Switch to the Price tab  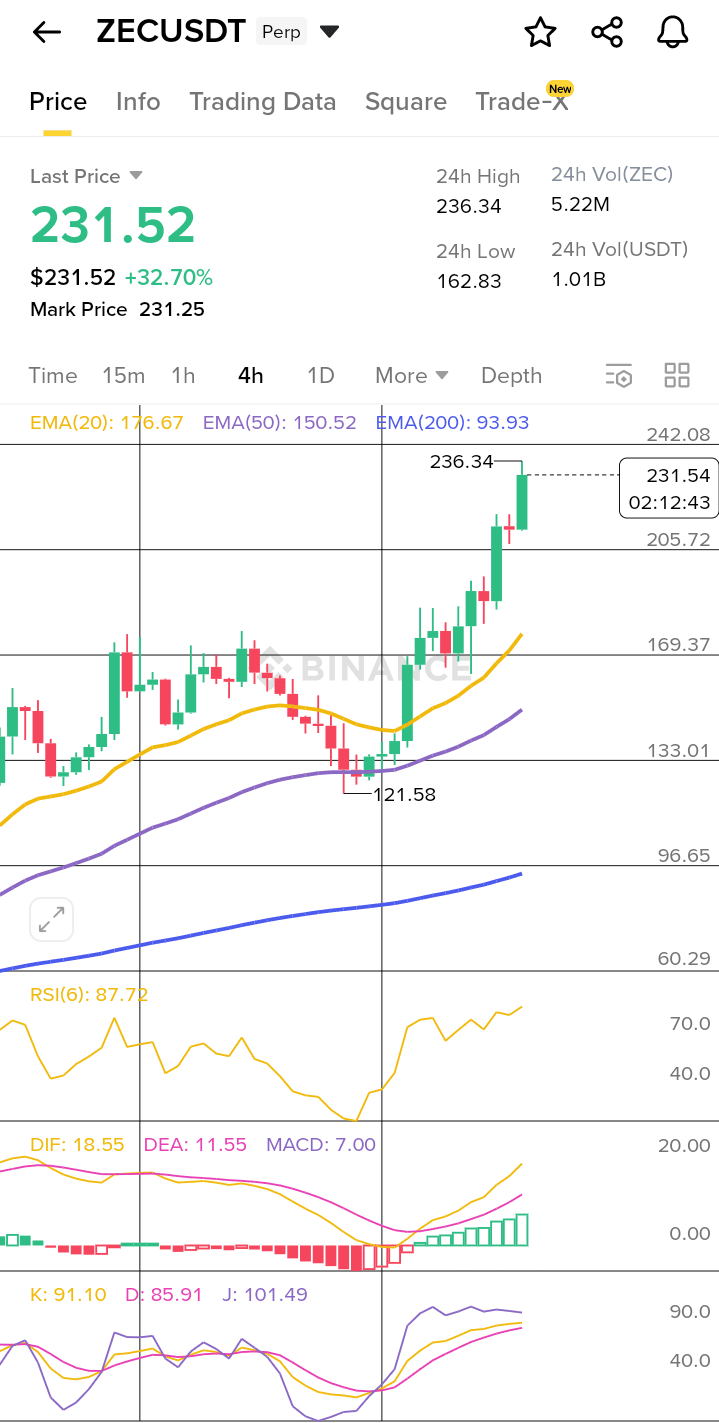58,102
